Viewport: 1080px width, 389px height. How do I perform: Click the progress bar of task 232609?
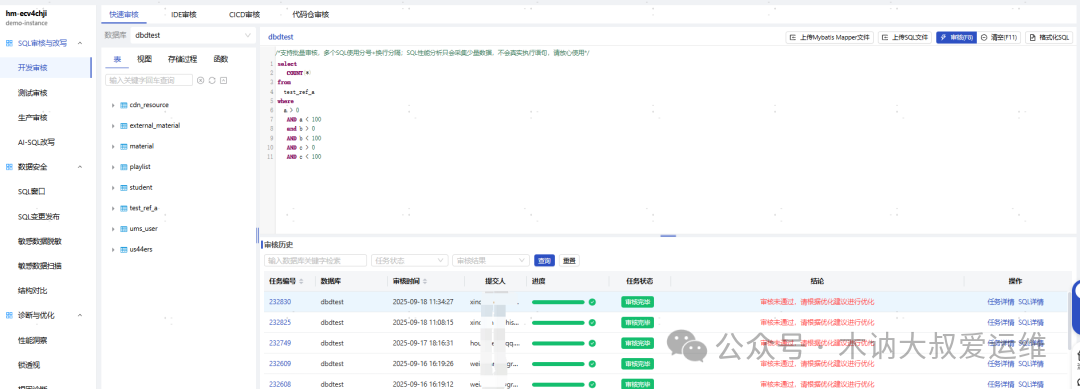click(x=558, y=364)
